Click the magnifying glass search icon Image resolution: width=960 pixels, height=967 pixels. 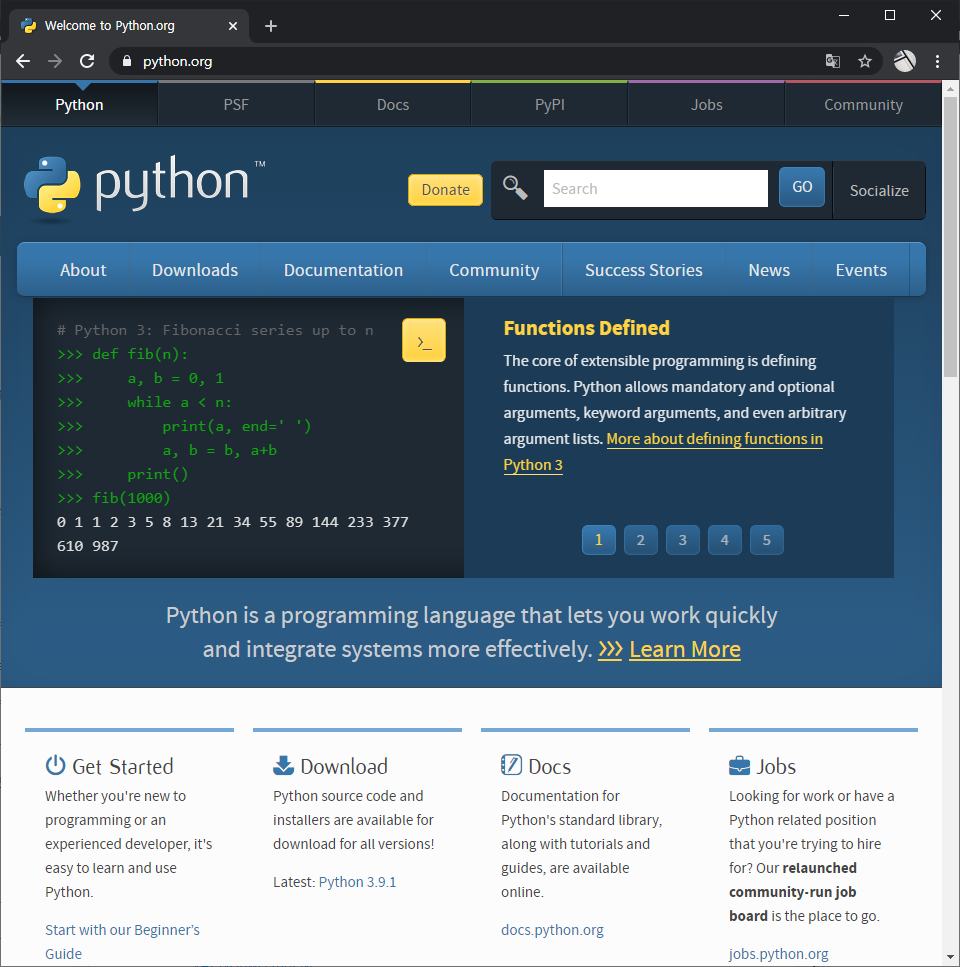point(515,187)
